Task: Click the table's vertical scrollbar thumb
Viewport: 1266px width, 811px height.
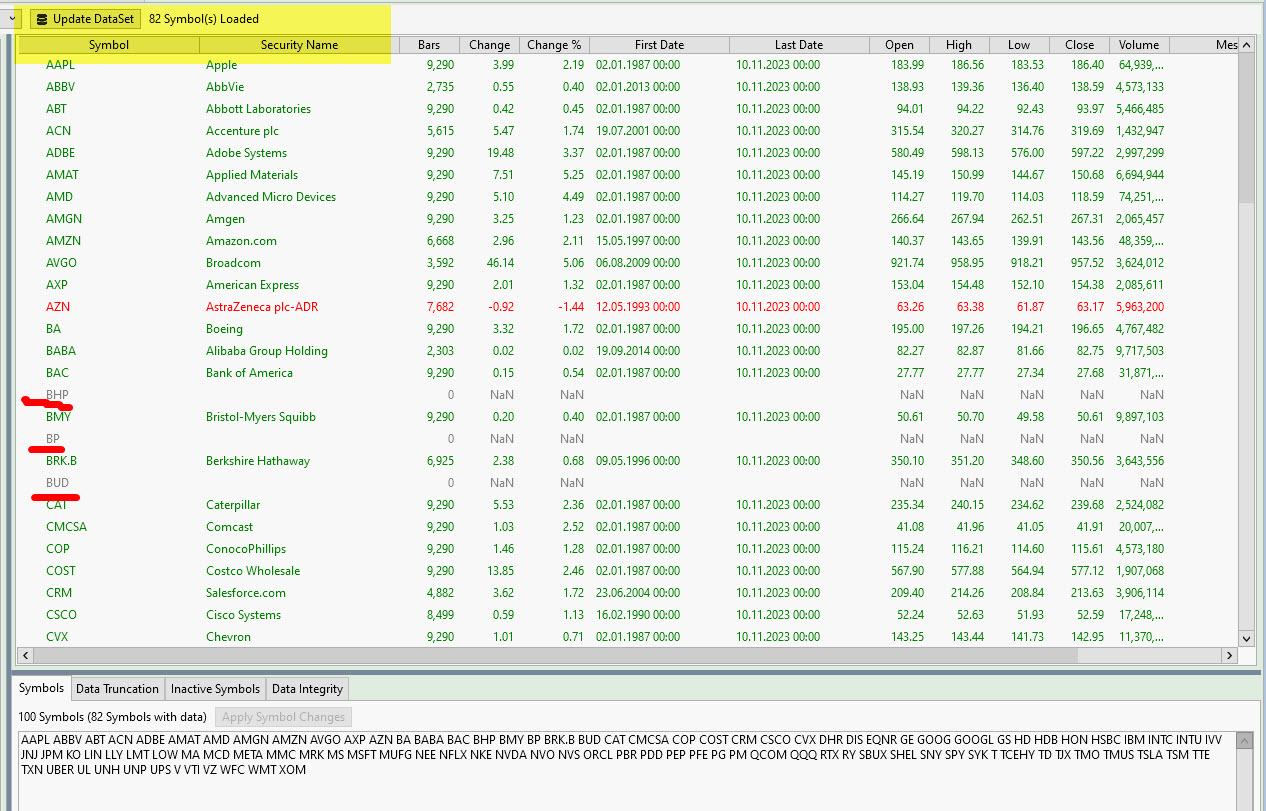Action: (x=1246, y=130)
